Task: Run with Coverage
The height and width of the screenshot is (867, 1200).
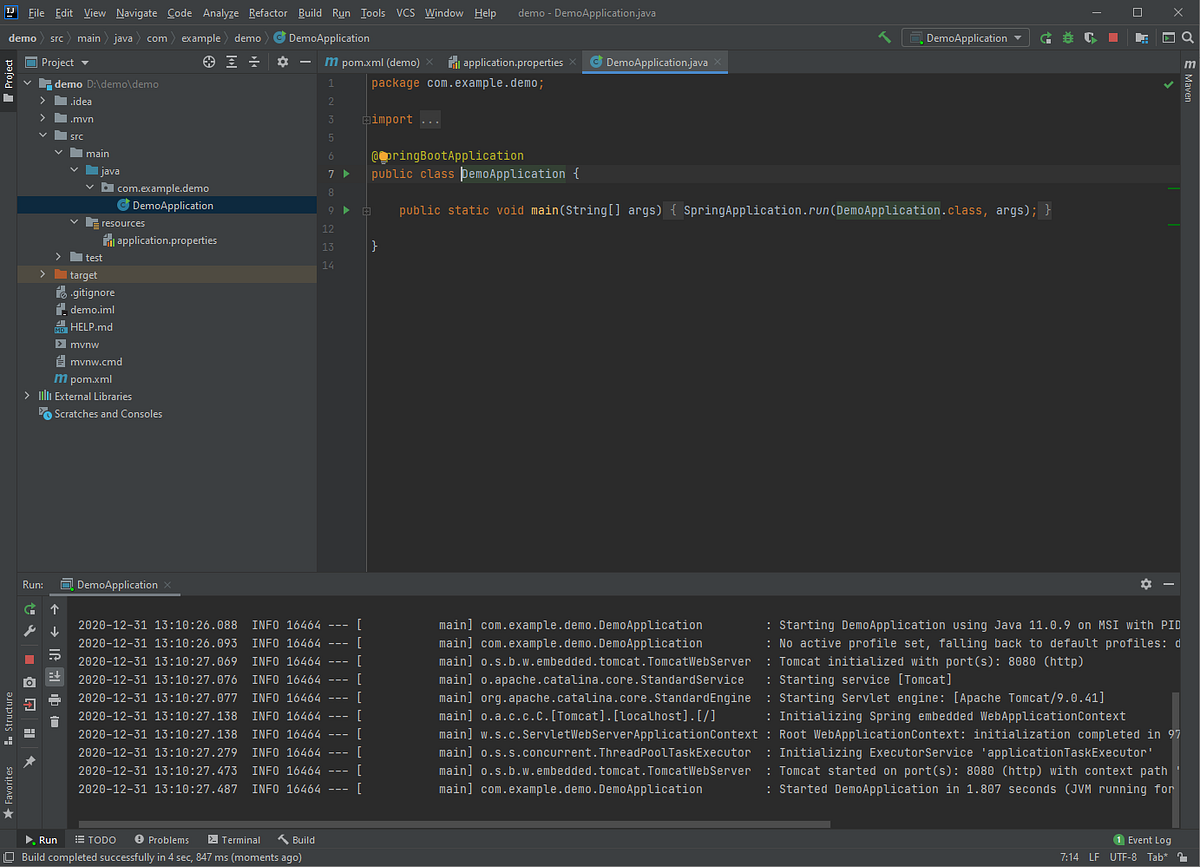Action: [1090, 37]
